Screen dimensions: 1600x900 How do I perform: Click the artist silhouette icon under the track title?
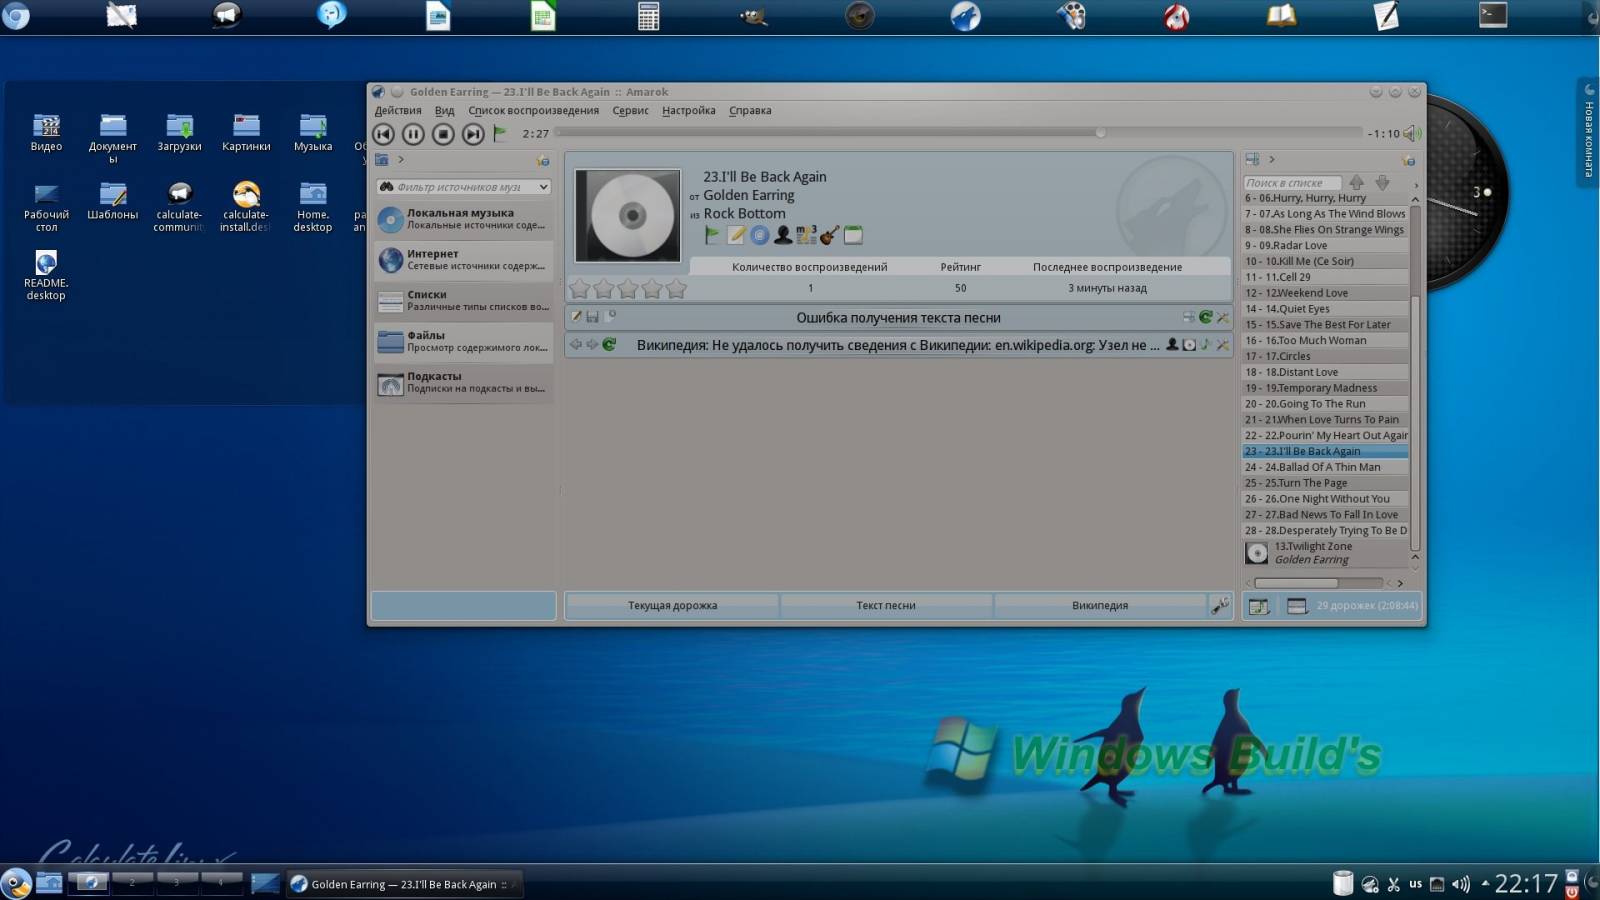point(783,235)
